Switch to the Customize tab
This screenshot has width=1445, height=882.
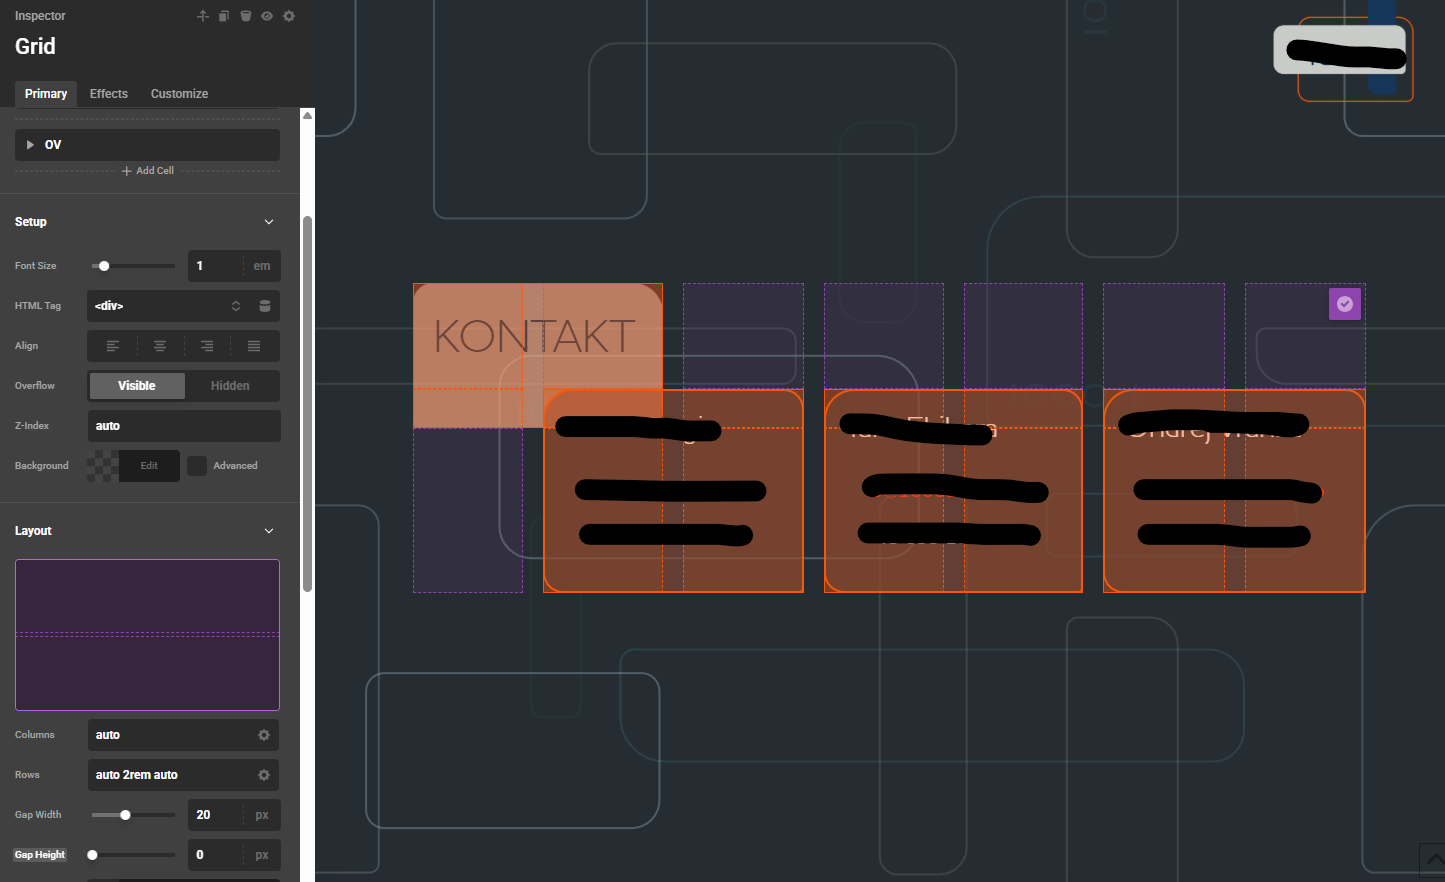coord(179,94)
